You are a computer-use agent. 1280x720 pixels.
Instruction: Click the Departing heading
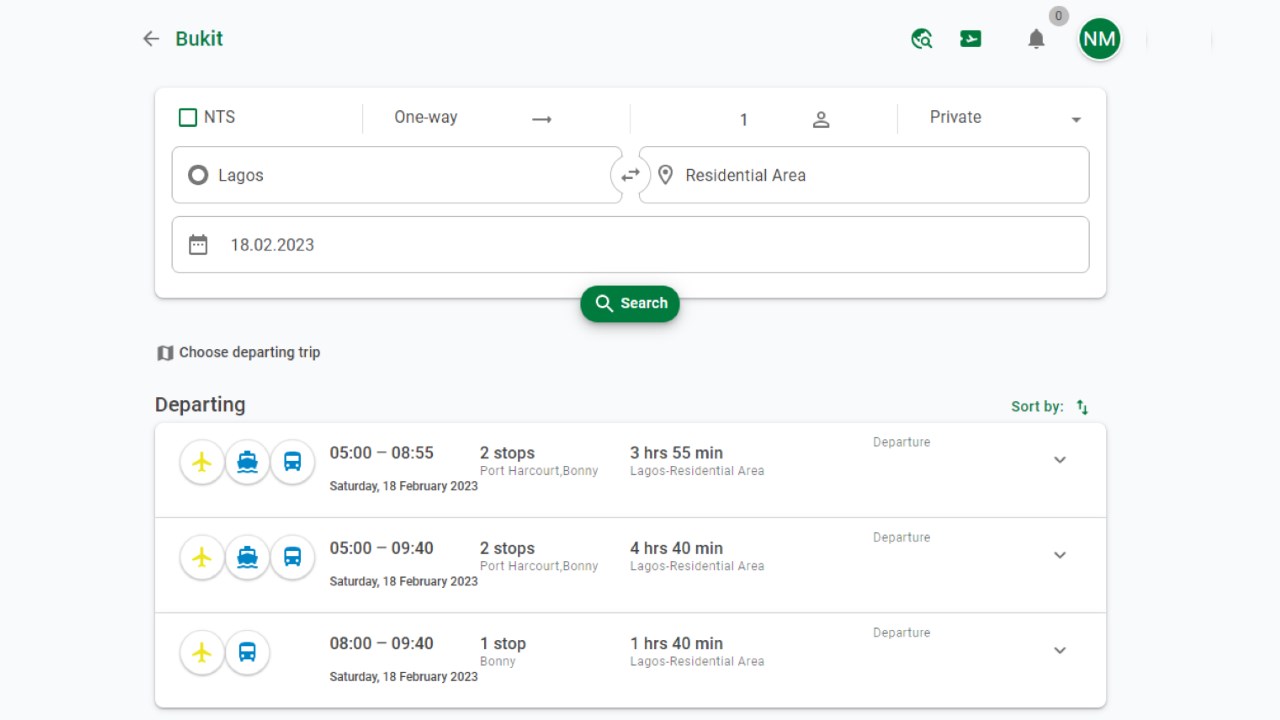[200, 405]
